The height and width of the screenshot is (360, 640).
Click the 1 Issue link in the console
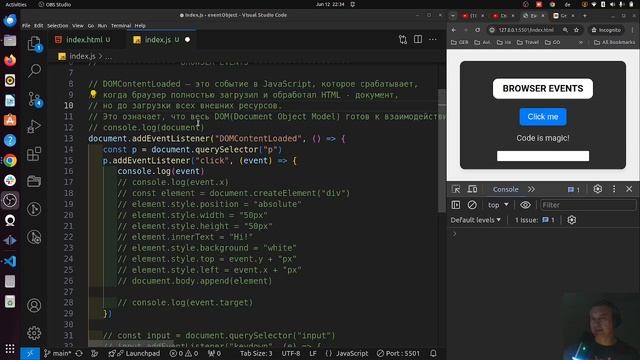click(535, 220)
